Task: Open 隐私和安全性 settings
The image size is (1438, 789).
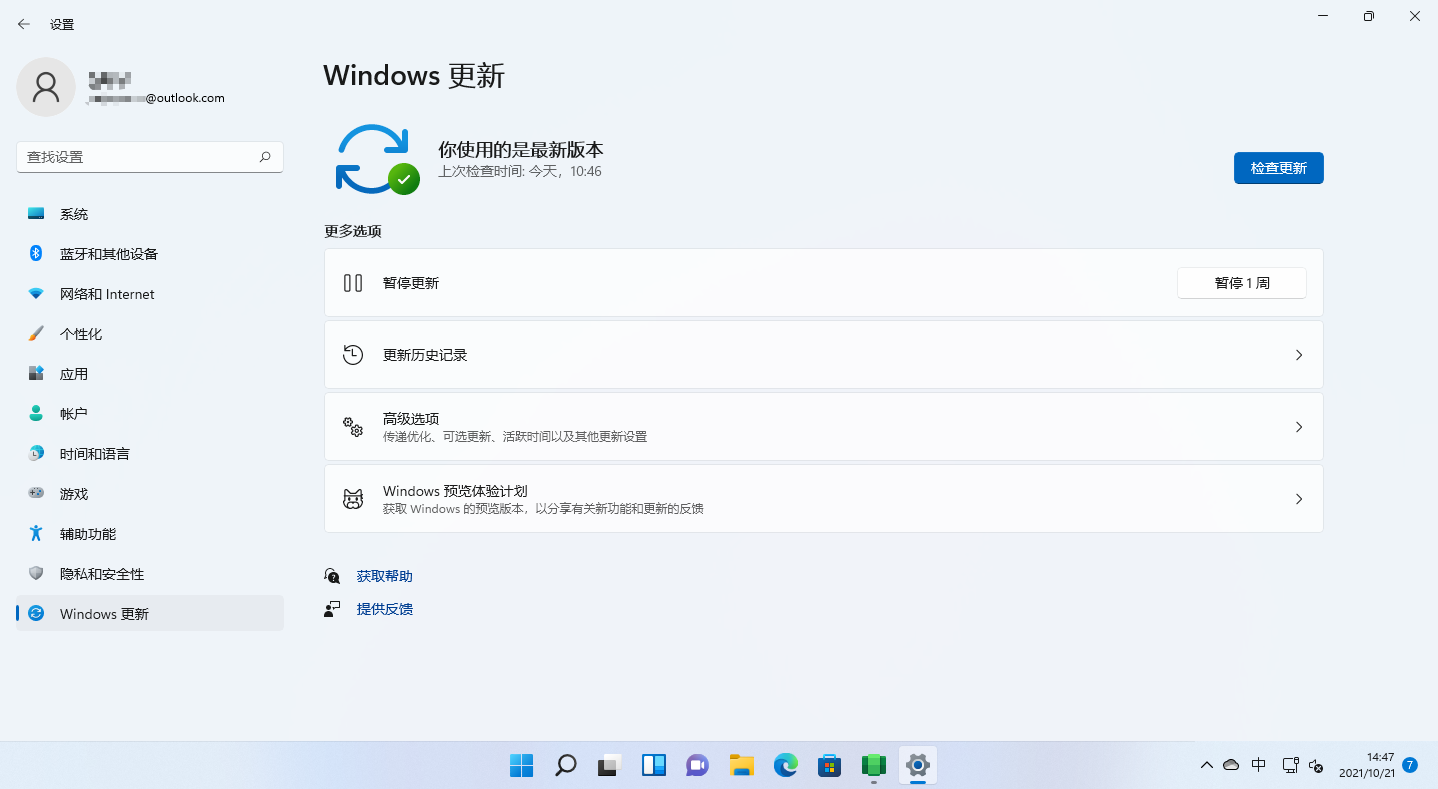Action: 150,574
